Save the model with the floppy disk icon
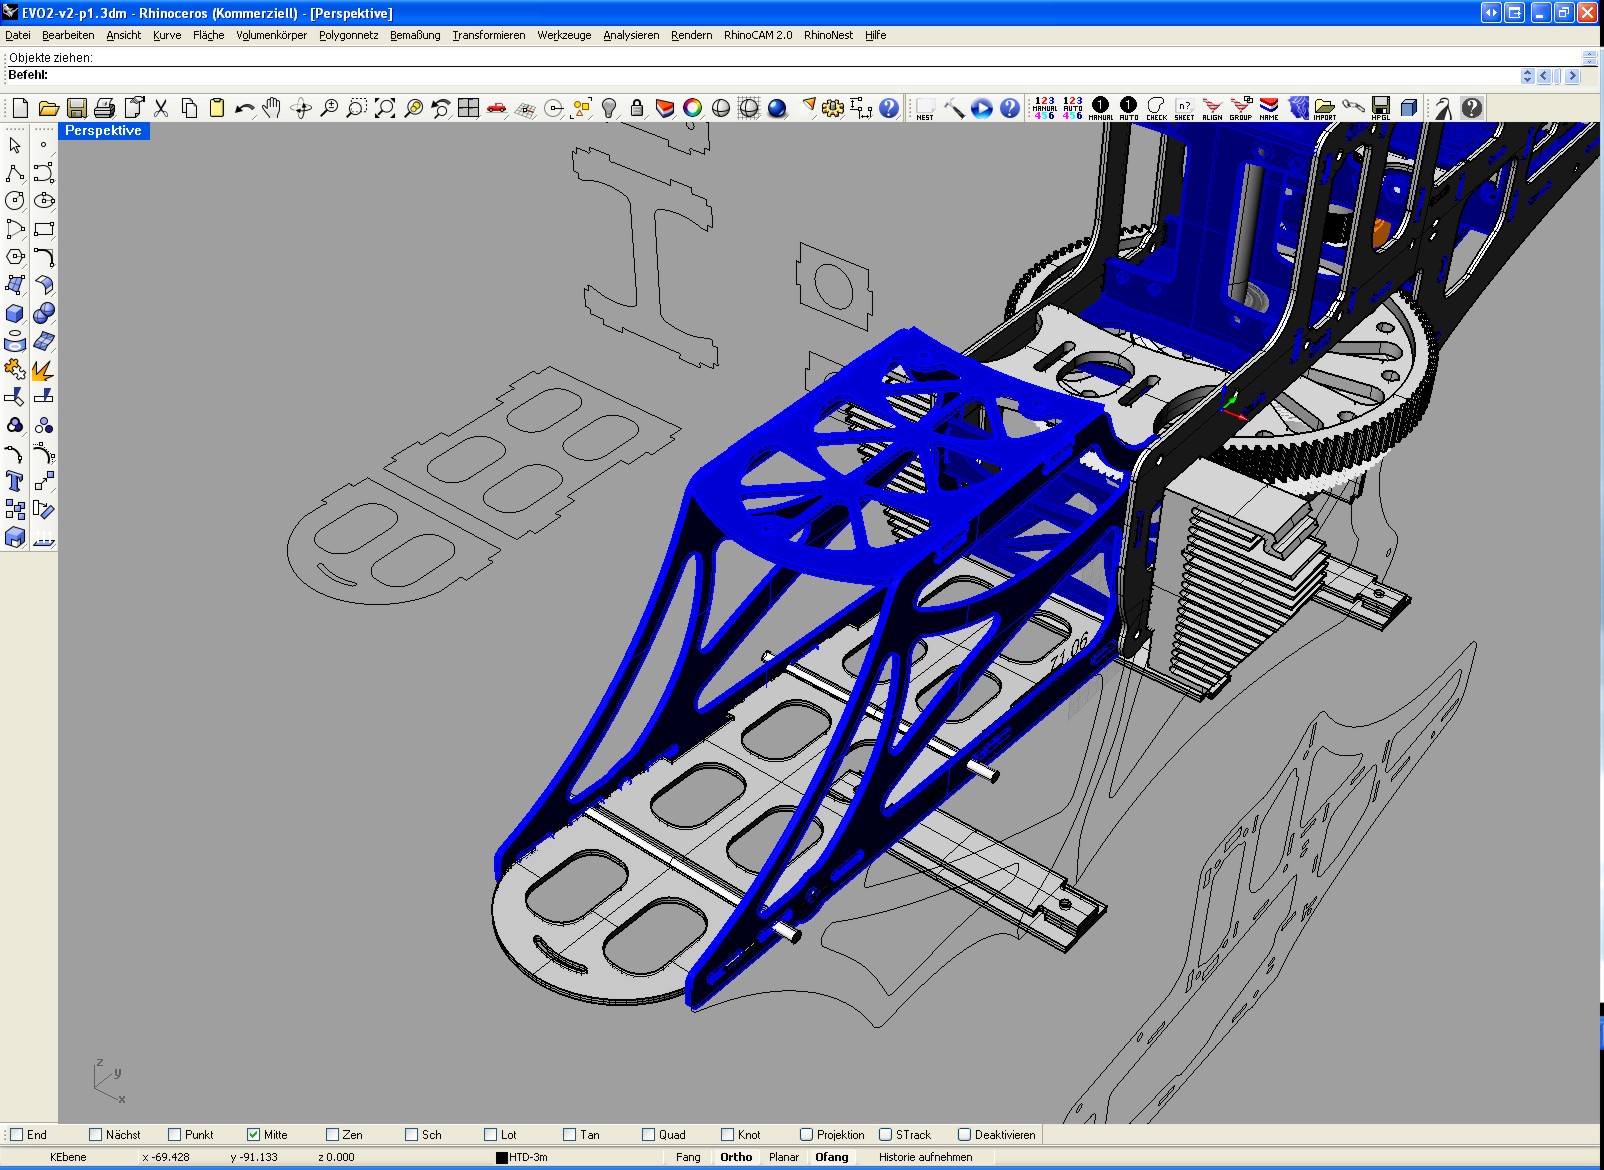Image resolution: width=1604 pixels, height=1170 pixels. click(76, 108)
